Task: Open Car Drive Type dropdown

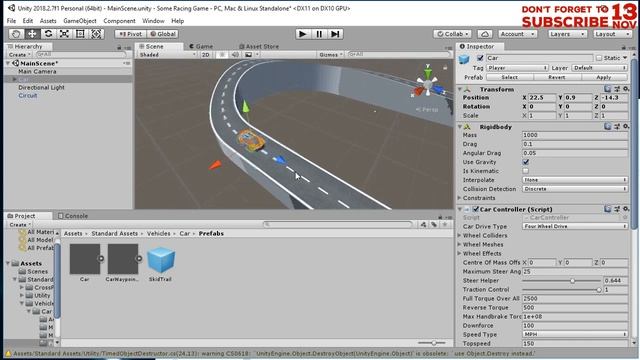Action: click(575, 226)
